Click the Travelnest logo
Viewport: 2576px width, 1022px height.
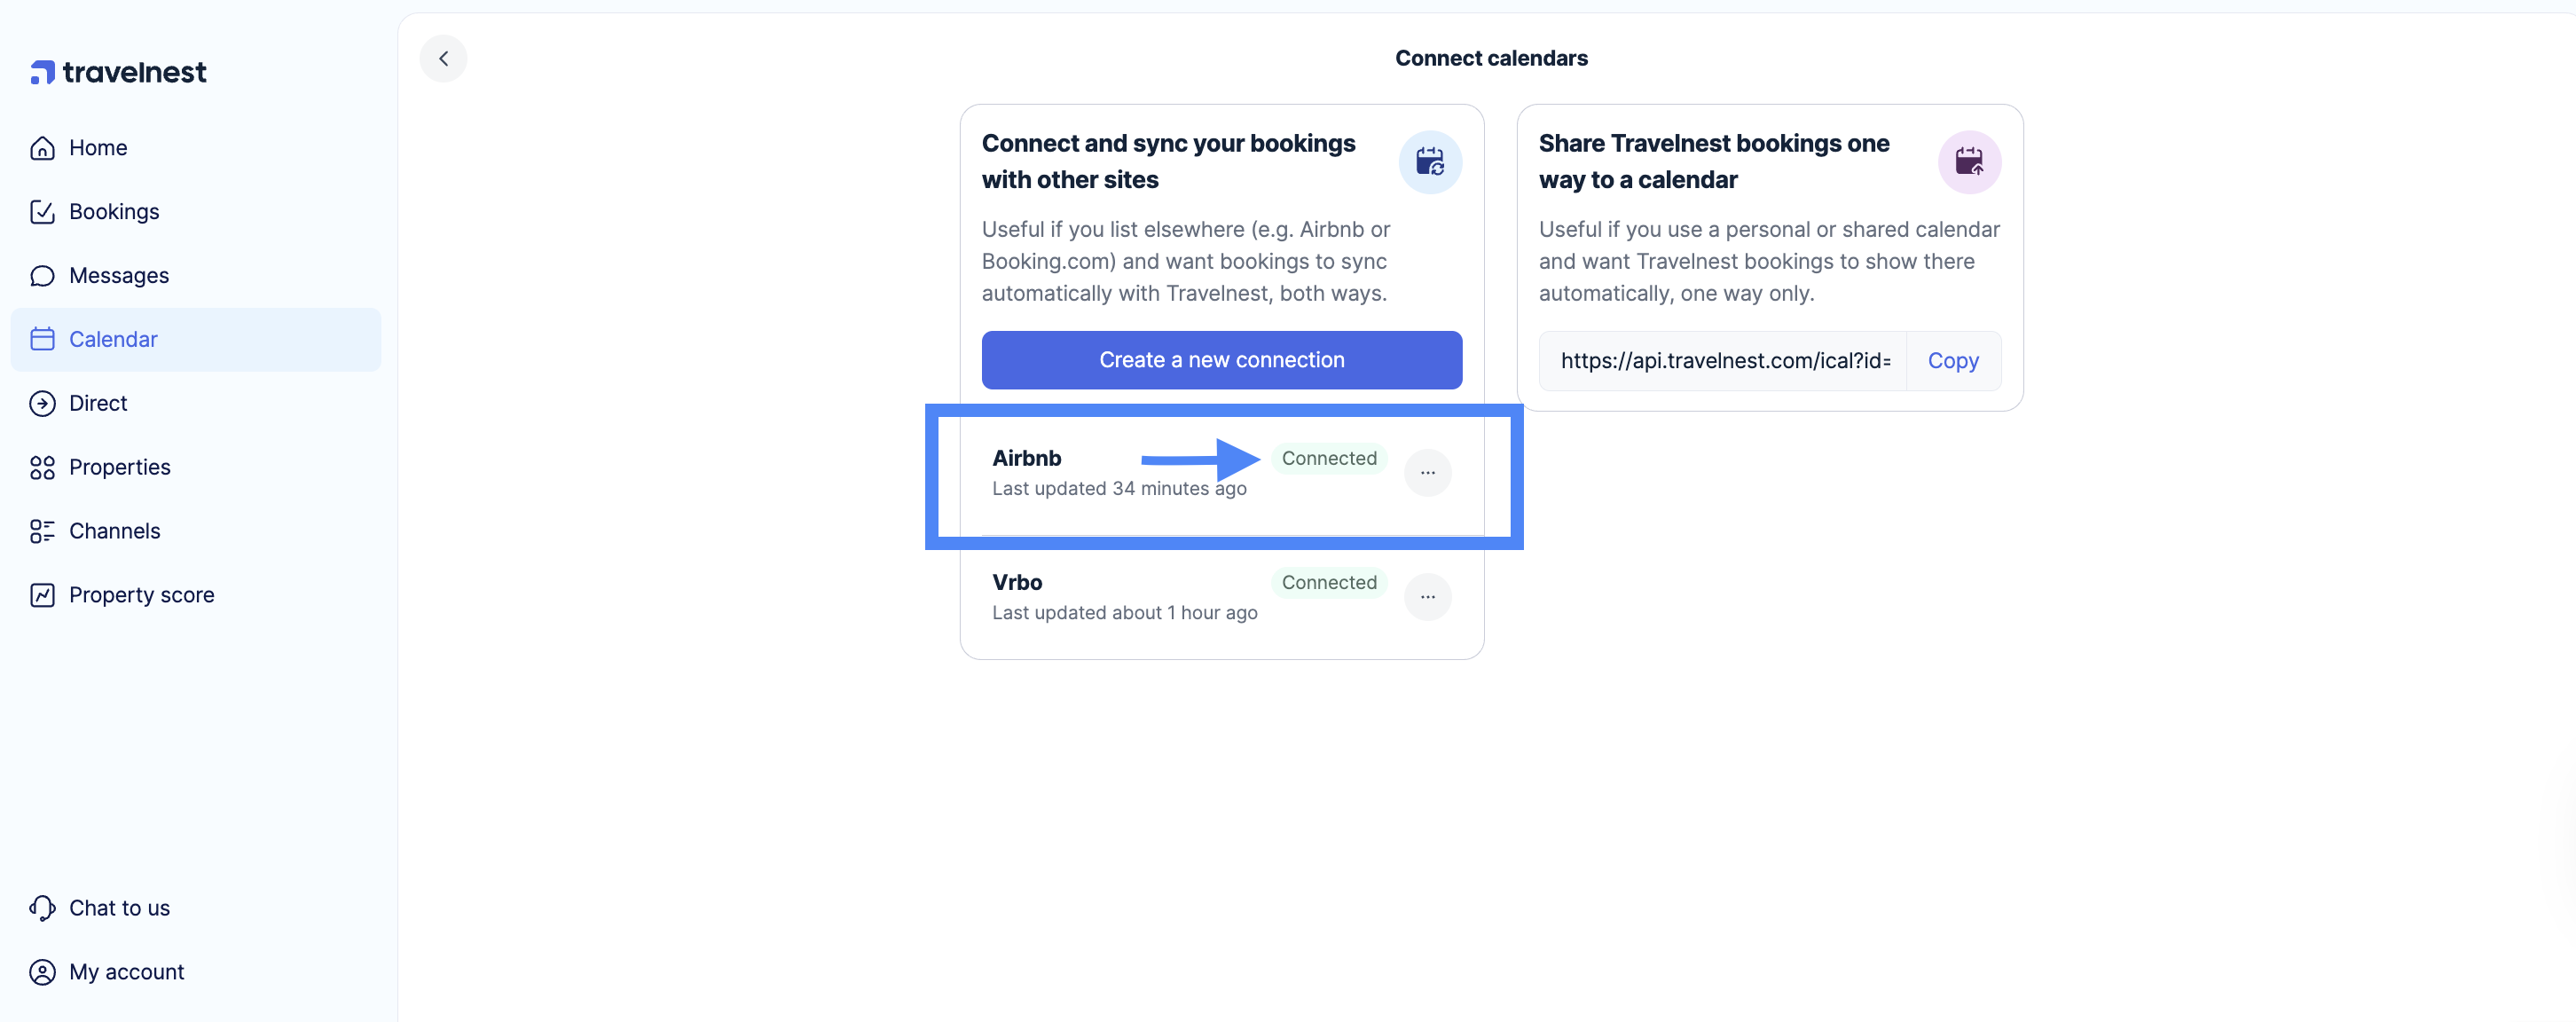117,71
